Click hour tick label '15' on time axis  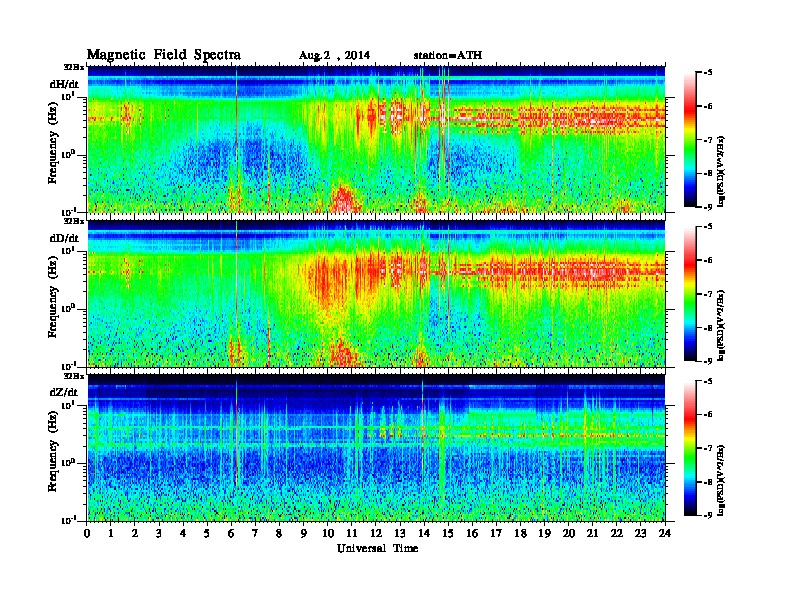click(x=448, y=534)
